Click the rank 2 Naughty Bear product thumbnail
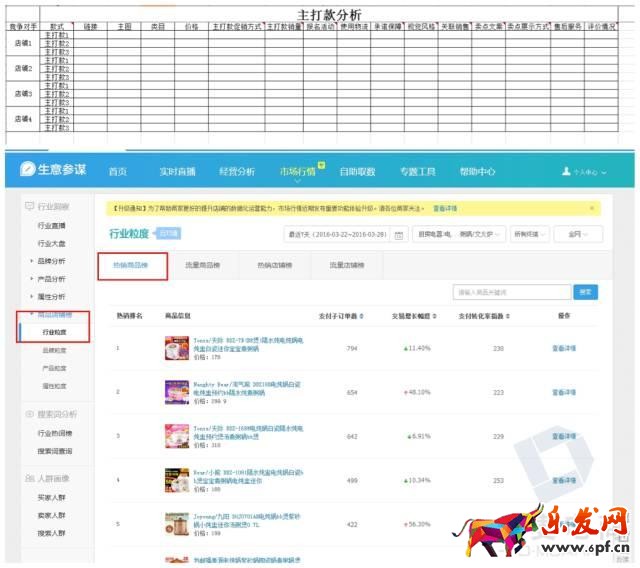Image resolution: width=640 pixels, height=568 pixels. [x=176, y=392]
